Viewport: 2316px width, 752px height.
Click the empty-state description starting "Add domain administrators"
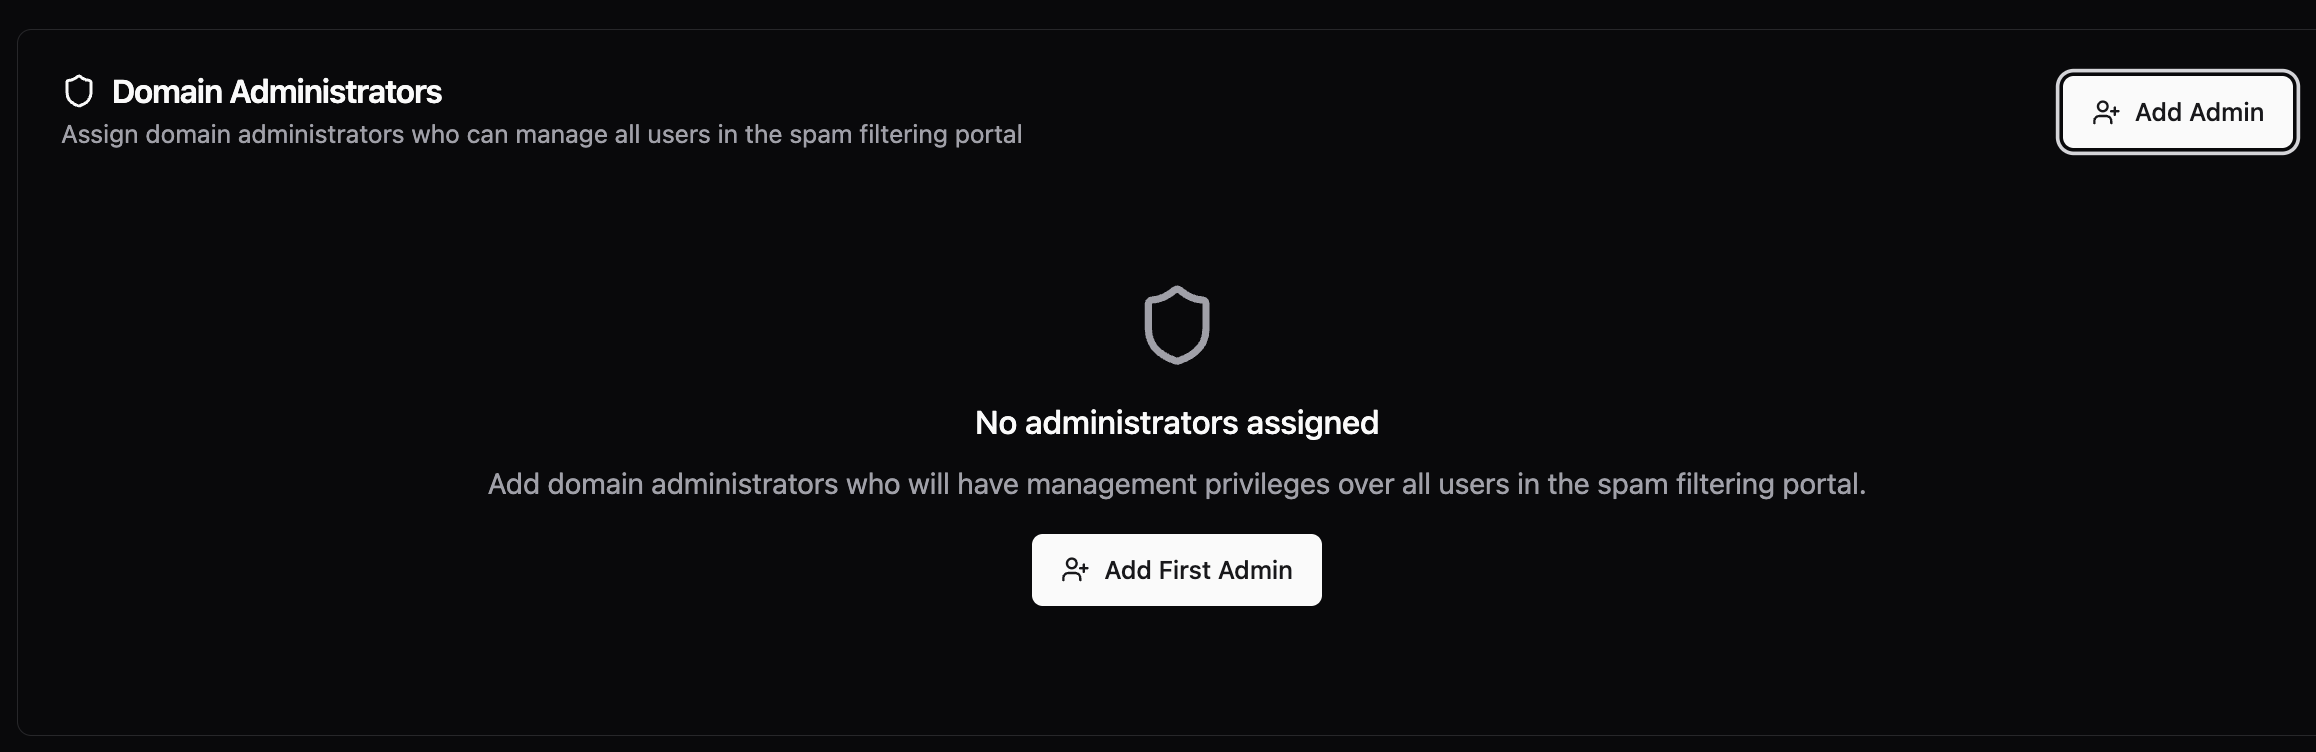1176,484
